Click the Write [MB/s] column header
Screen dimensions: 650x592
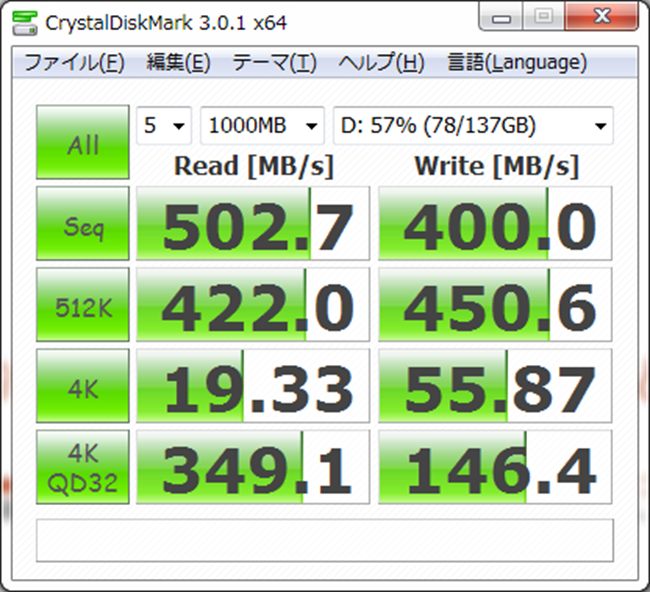tap(497, 167)
